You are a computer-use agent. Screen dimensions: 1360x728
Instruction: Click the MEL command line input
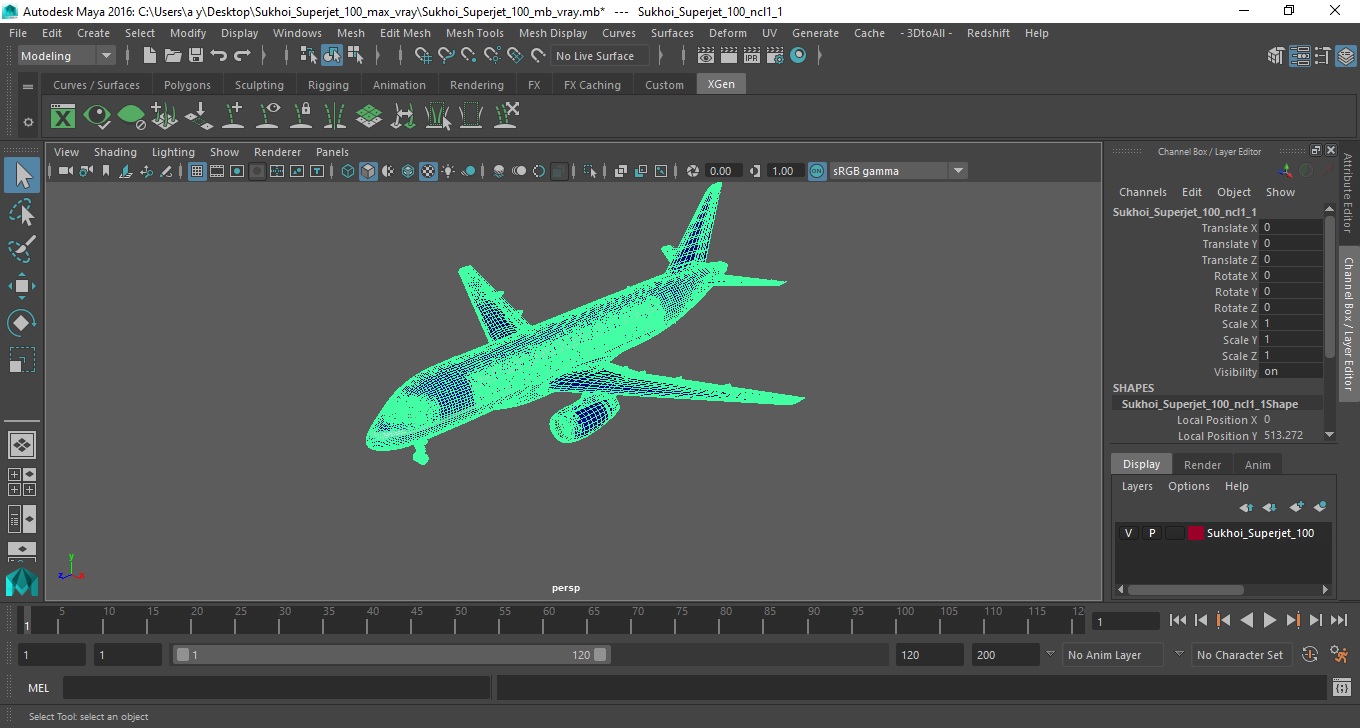276,687
